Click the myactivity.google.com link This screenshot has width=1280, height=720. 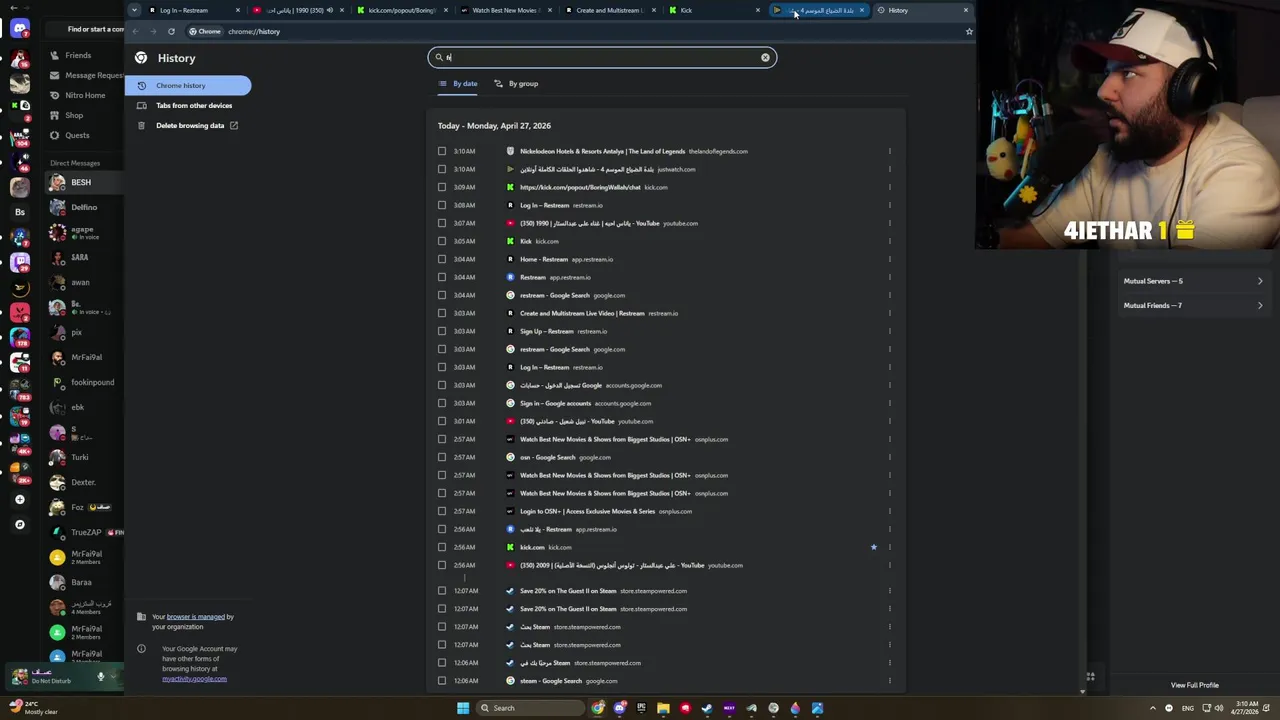[x=194, y=679]
